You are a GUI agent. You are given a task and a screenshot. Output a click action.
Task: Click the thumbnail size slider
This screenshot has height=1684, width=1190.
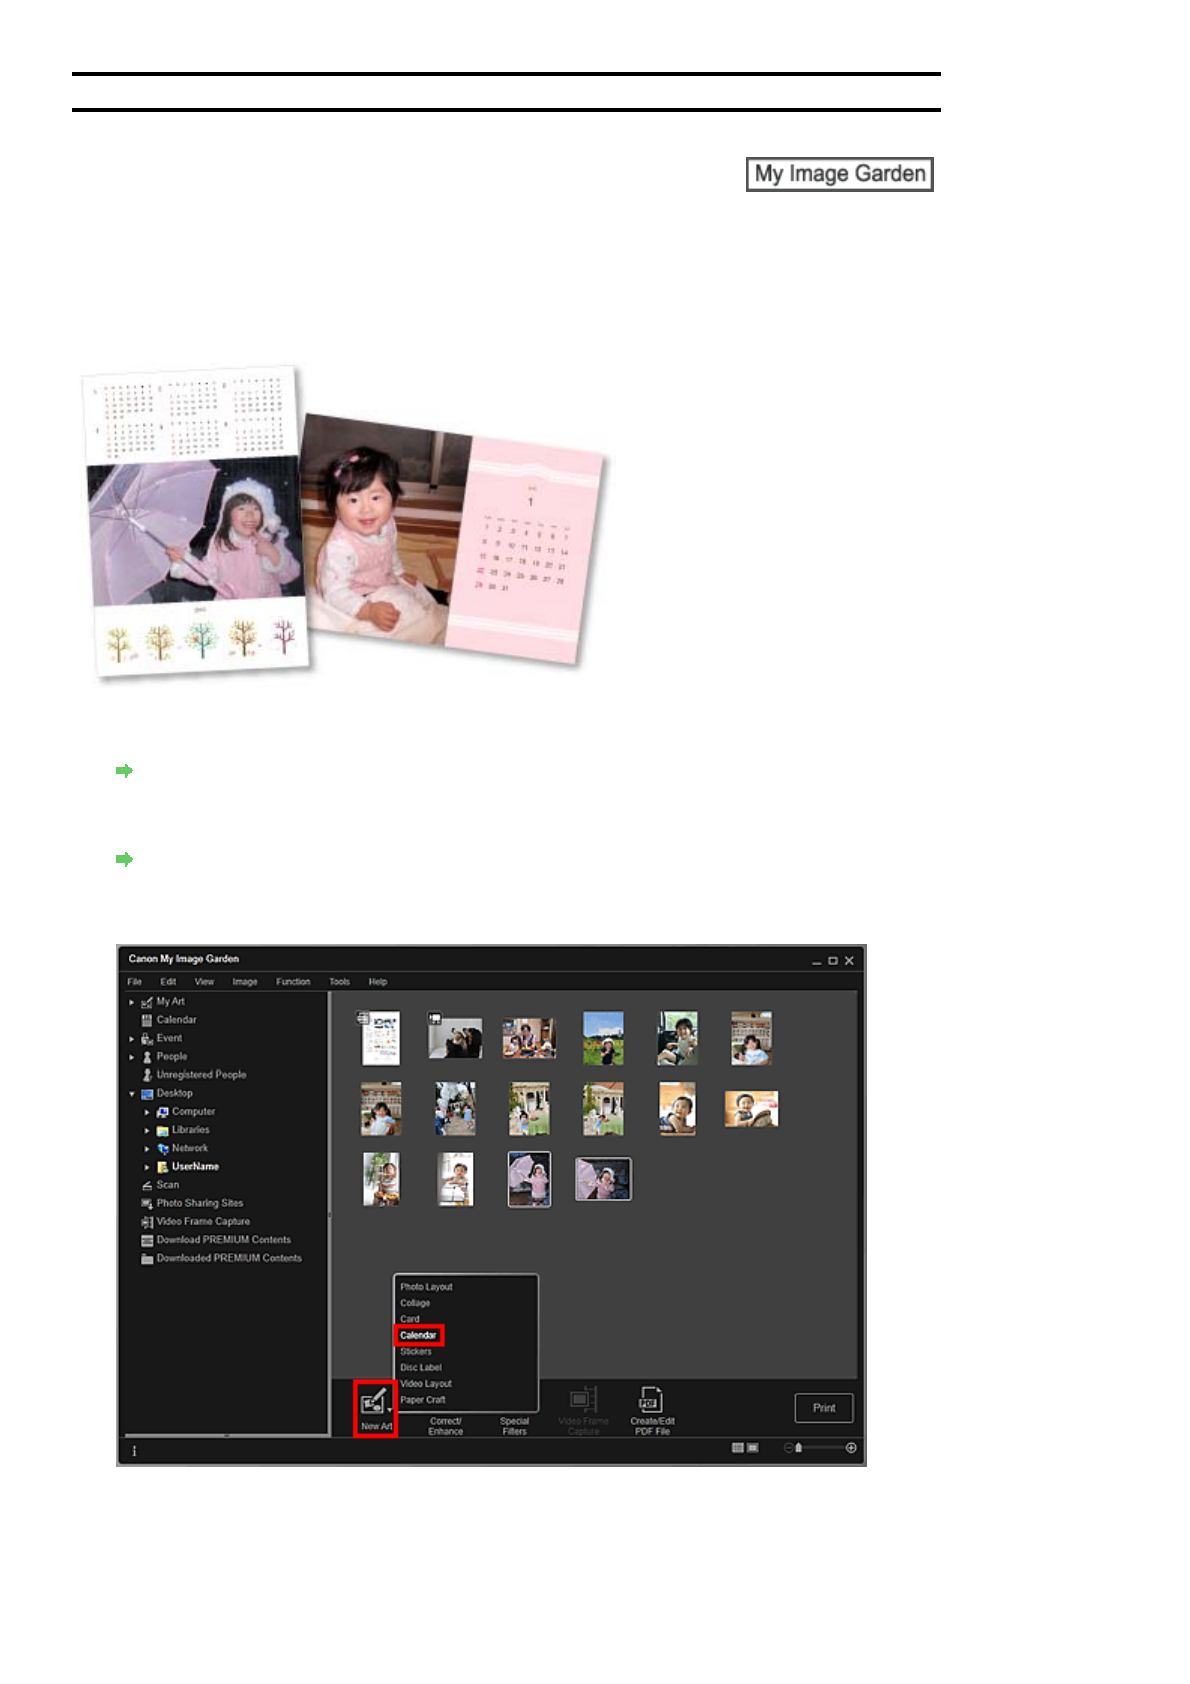pyautogui.click(x=820, y=1448)
